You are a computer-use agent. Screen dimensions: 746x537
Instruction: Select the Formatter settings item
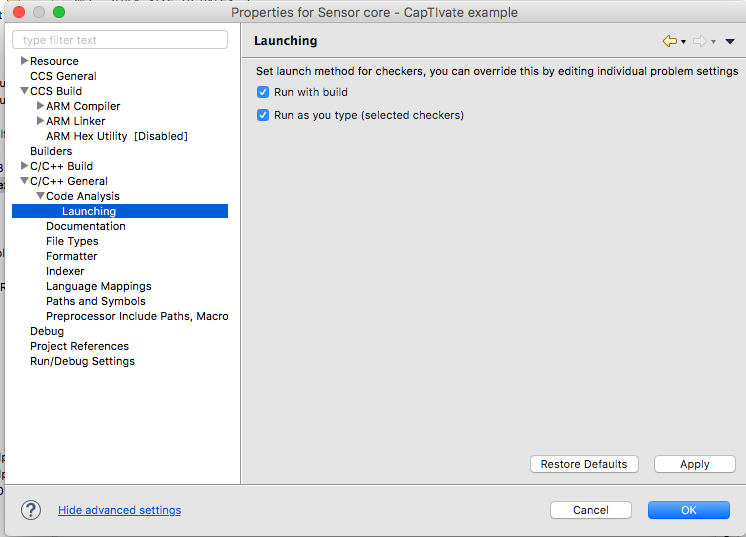pos(71,256)
